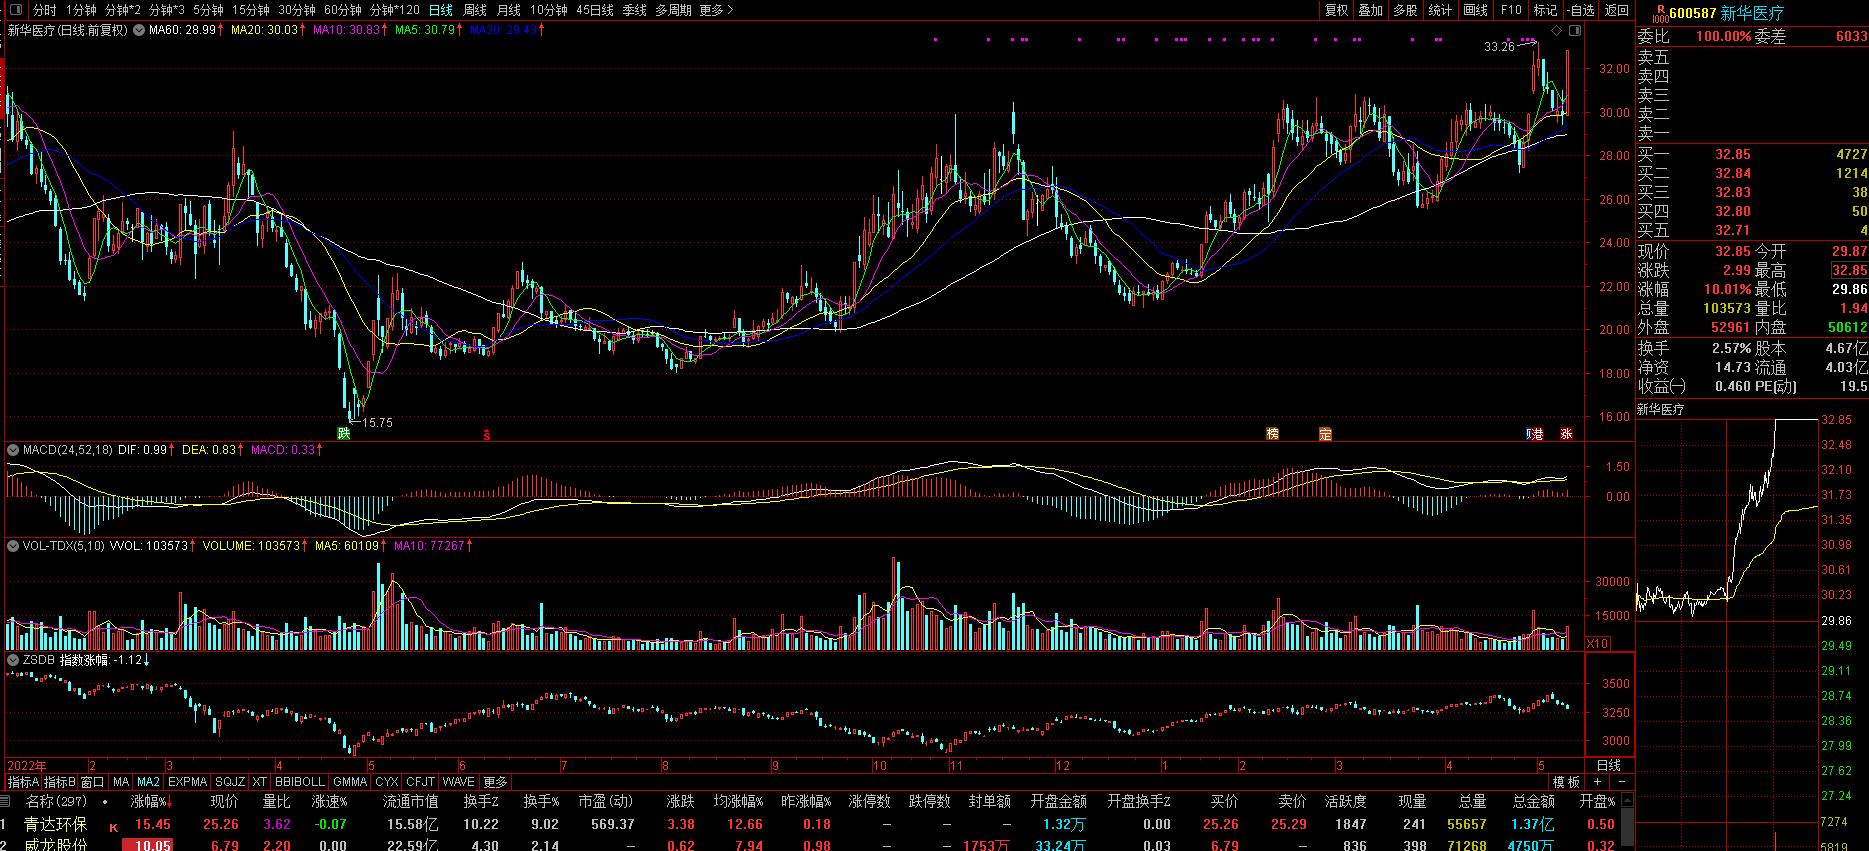Expand the 更多 time period menu

tap(716, 10)
